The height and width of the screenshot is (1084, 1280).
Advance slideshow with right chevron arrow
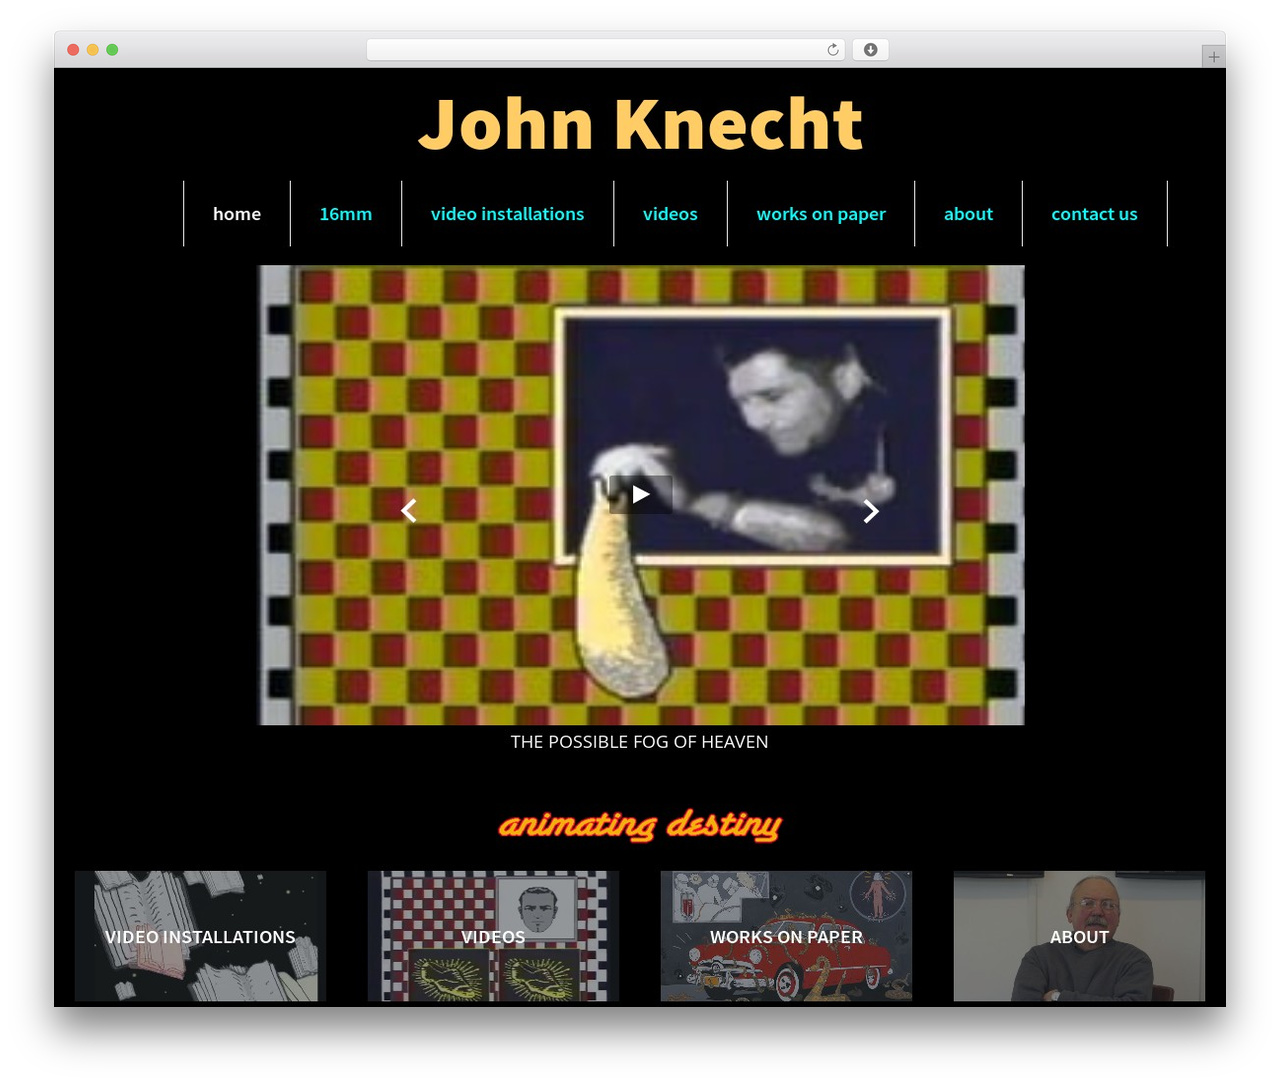coord(871,511)
